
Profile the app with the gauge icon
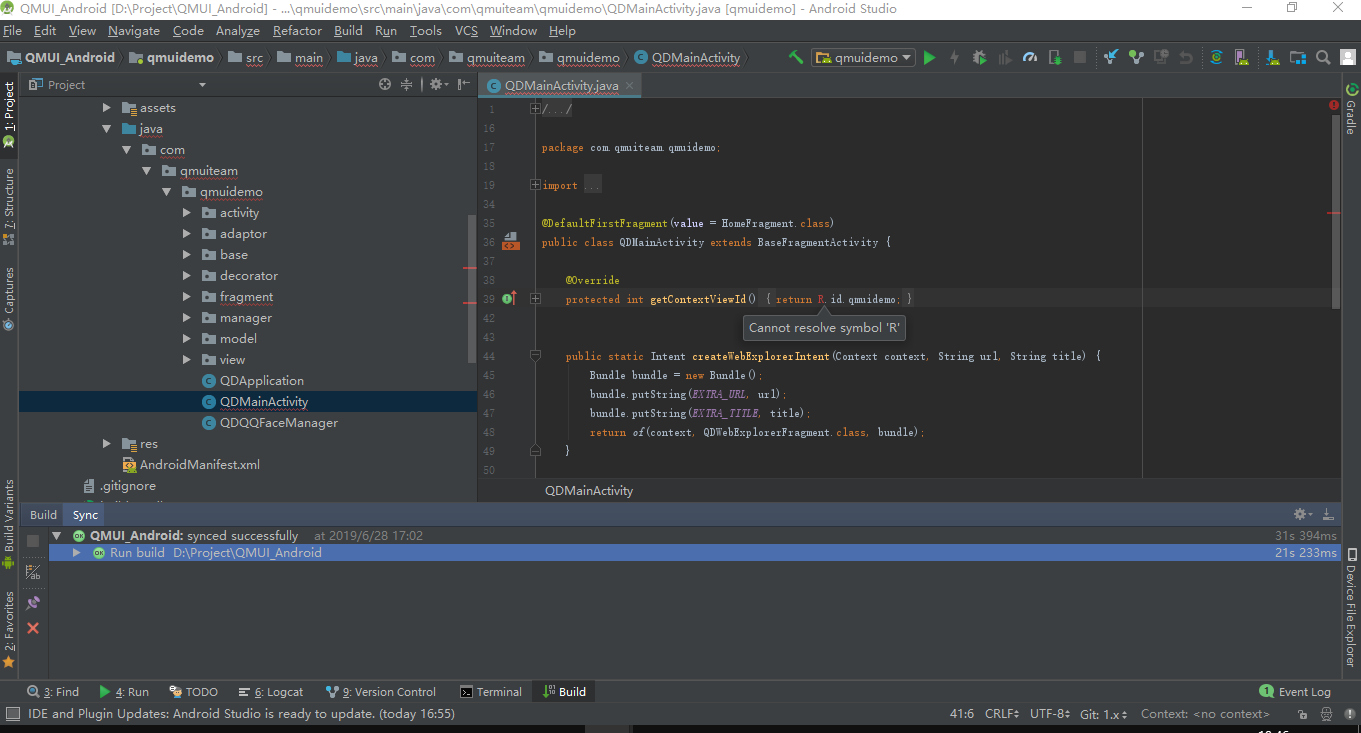pyautogui.click(x=1029, y=57)
